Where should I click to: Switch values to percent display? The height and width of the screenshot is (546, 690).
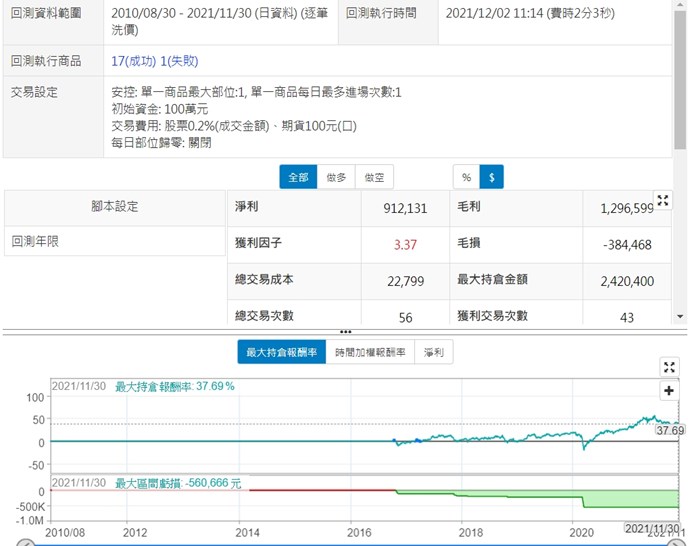click(x=466, y=177)
